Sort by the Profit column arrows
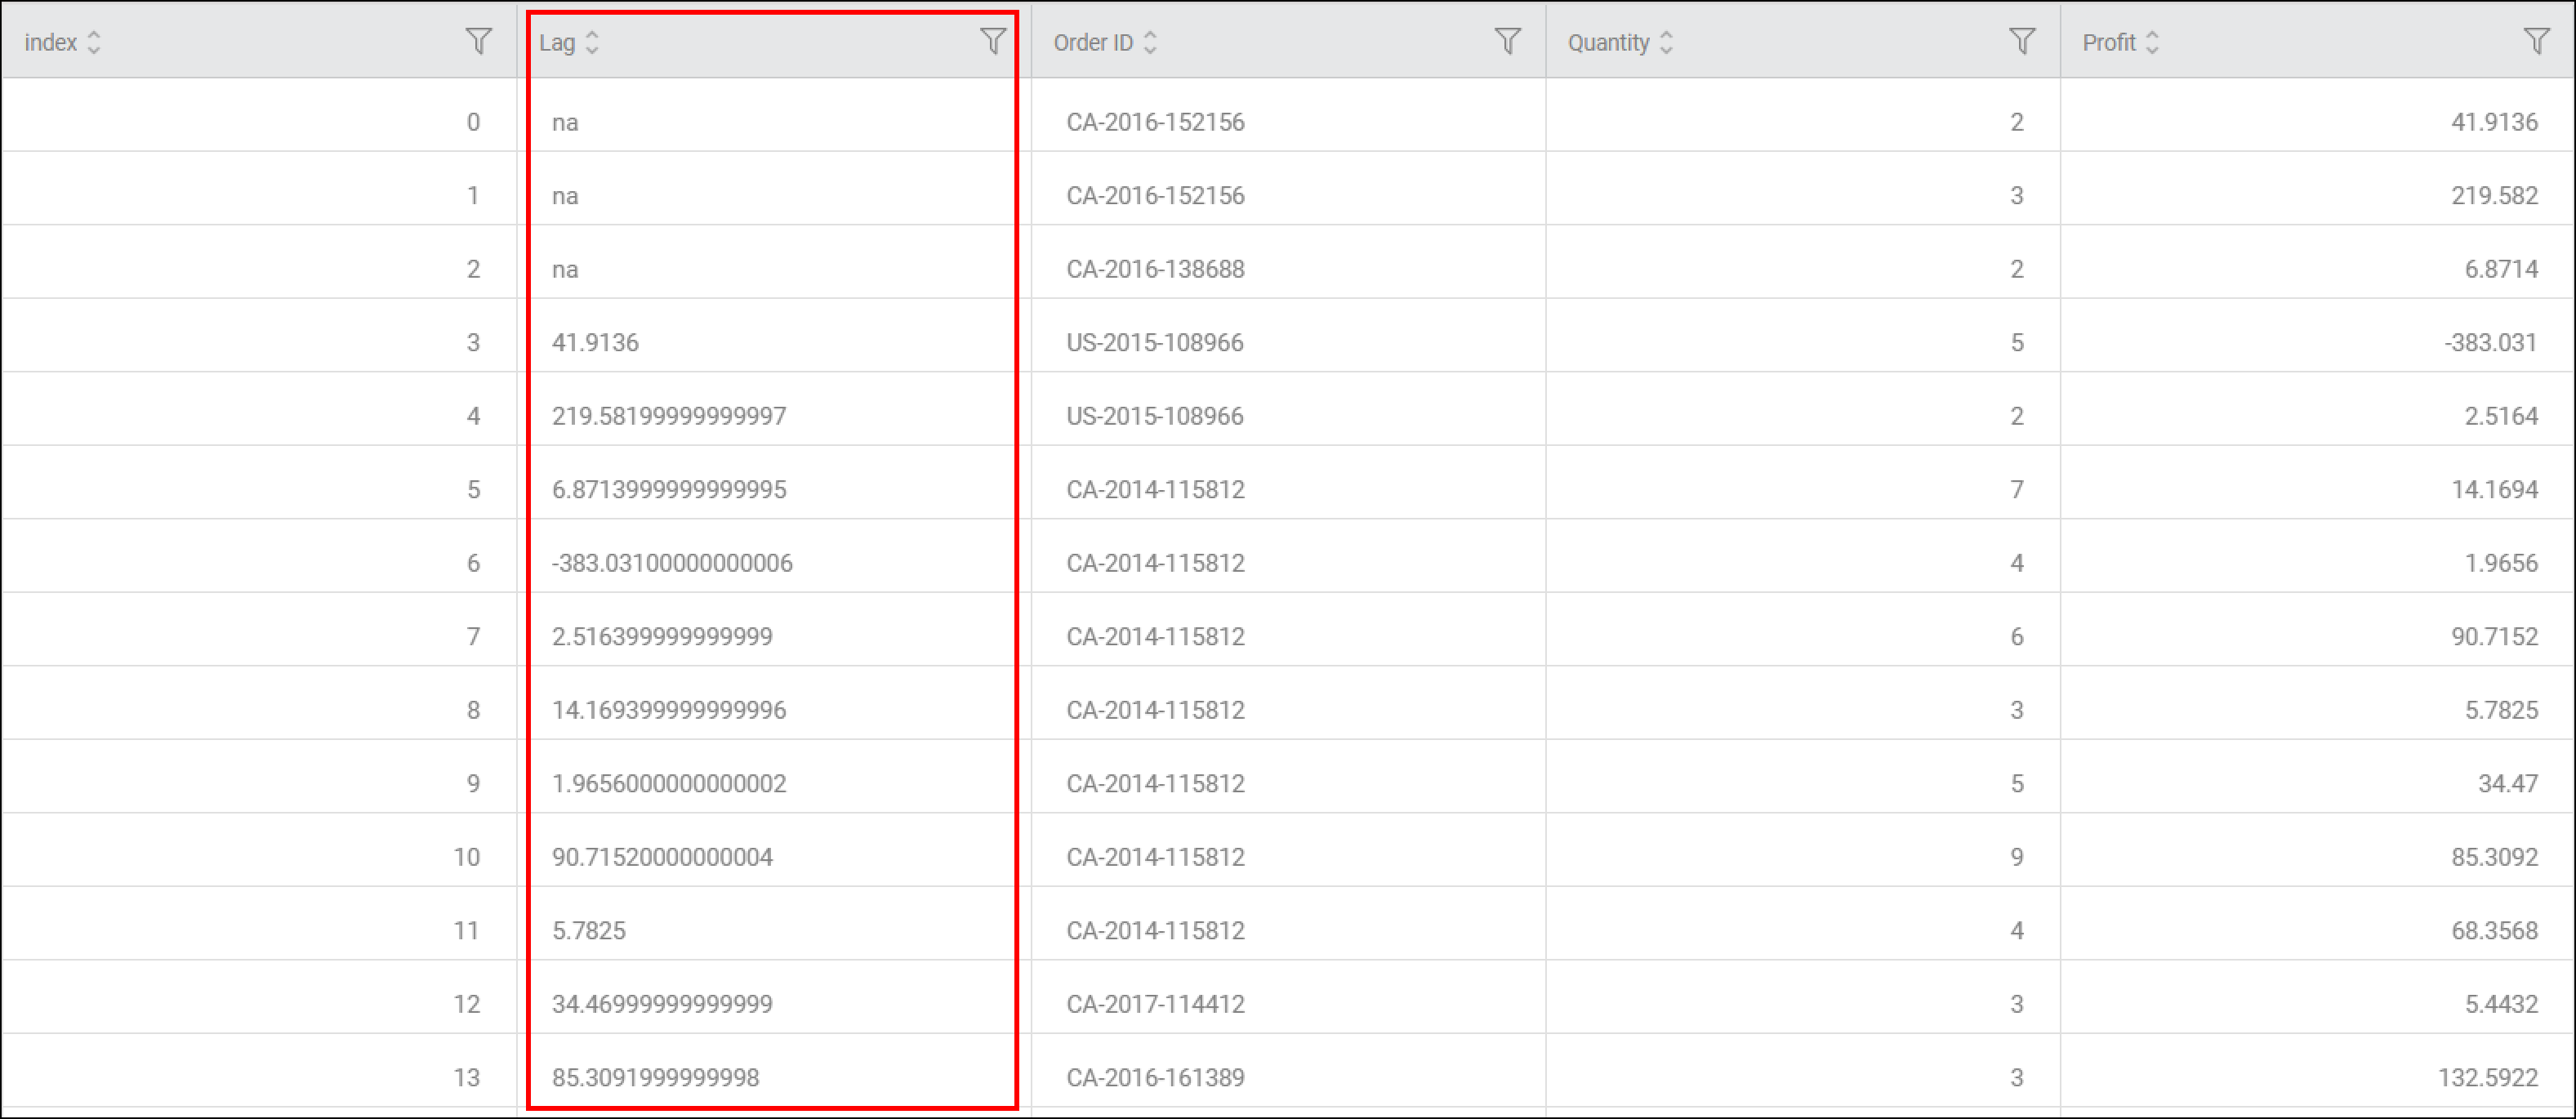2576x1119 pixels. point(2152,42)
